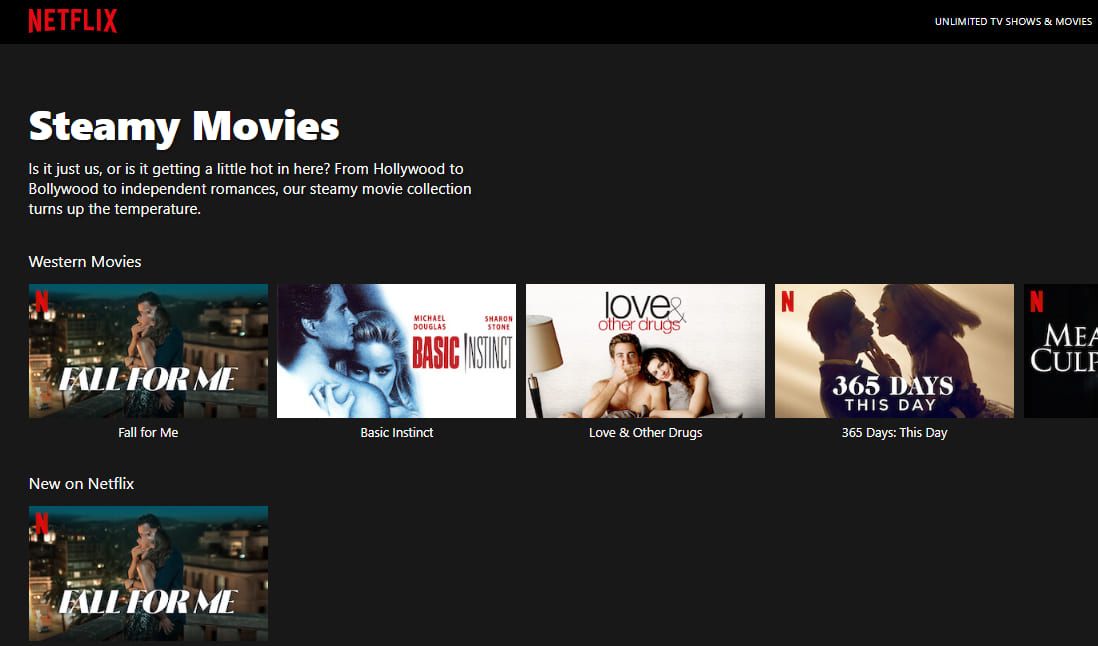The width and height of the screenshot is (1098, 646).
Task: Click the 365 Days: This Day title text
Action: coord(894,432)
